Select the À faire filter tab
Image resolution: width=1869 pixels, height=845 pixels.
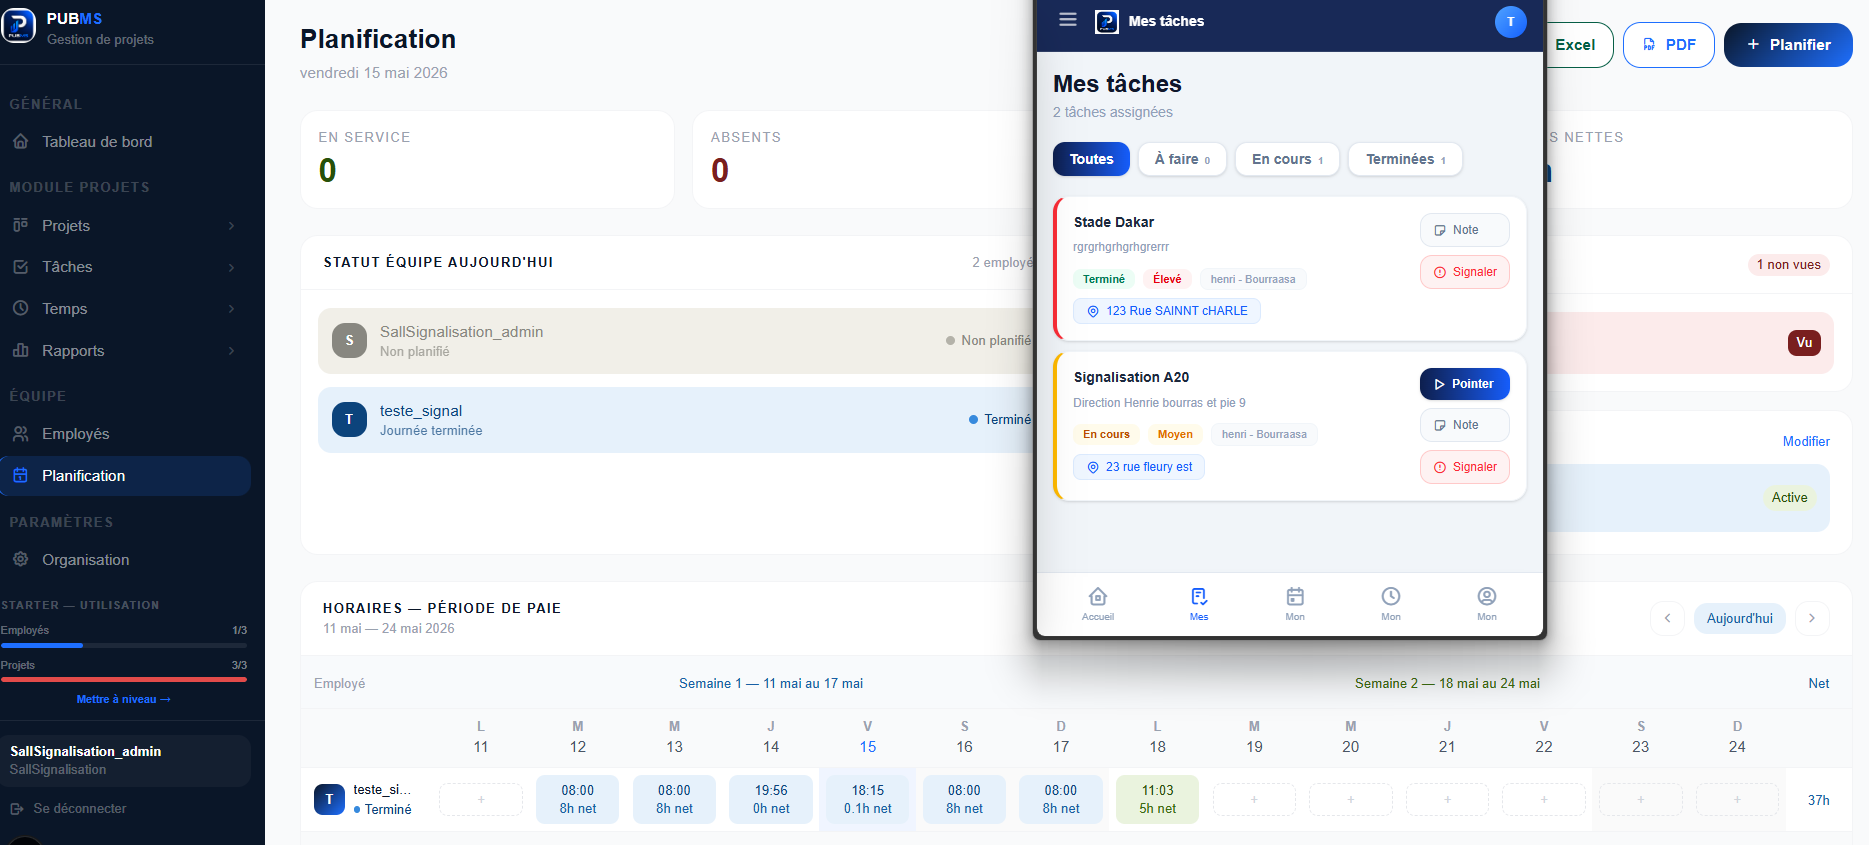pos(1182,159)
